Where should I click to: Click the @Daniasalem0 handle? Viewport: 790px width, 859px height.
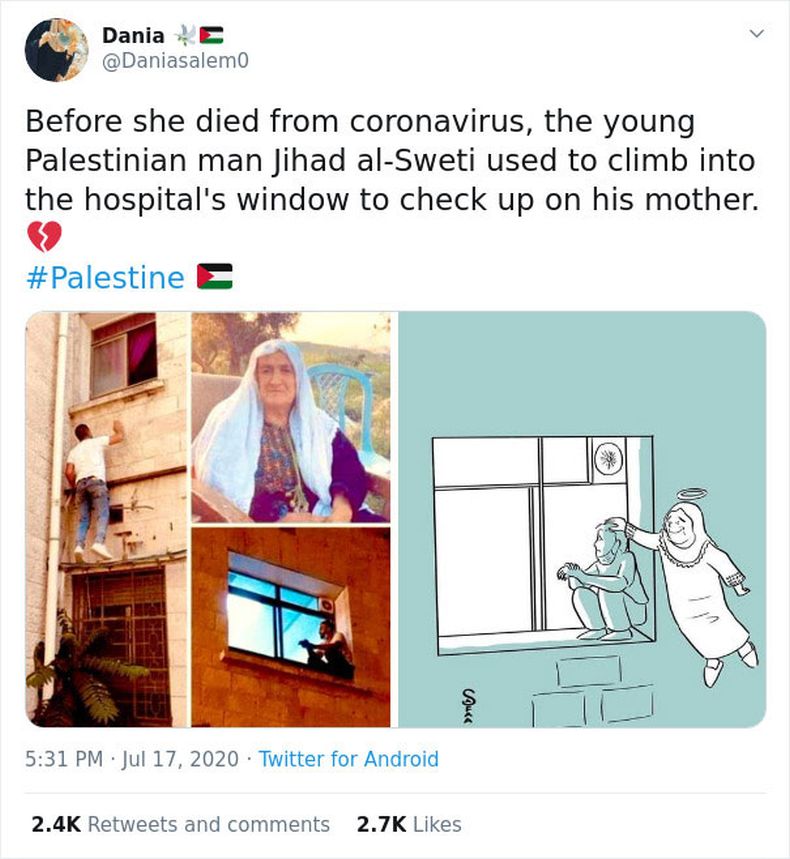(174, 61)
